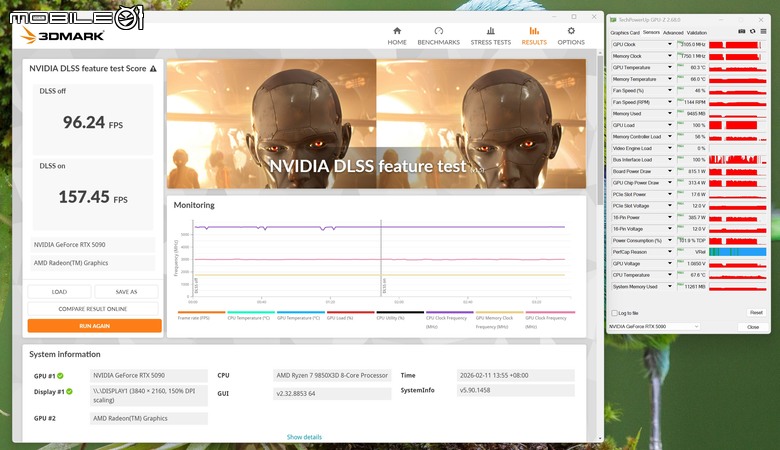The image size is (780, 450).
Task: Open the Memory Clock sensor dropdown
Action: 670,56
